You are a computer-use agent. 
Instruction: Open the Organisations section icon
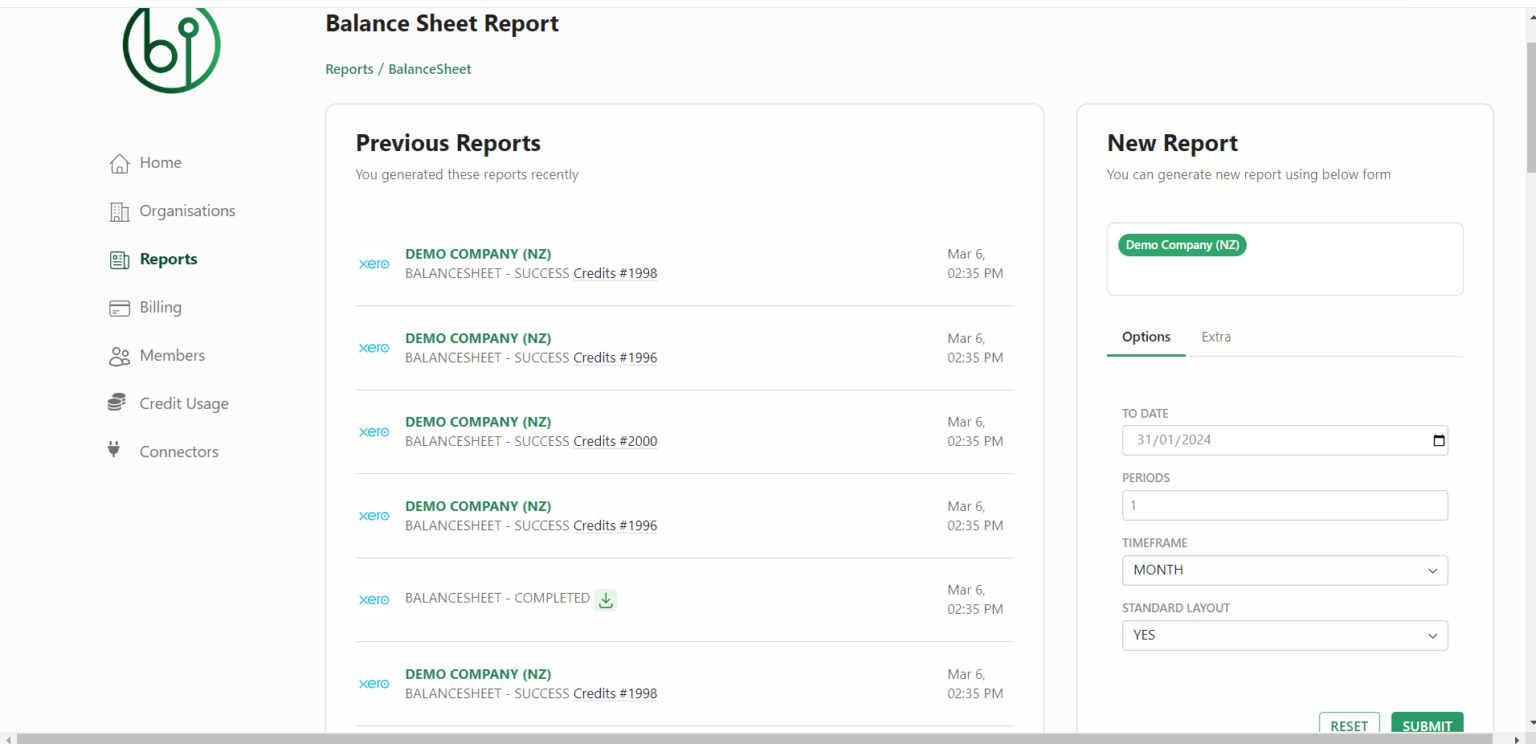119,210
